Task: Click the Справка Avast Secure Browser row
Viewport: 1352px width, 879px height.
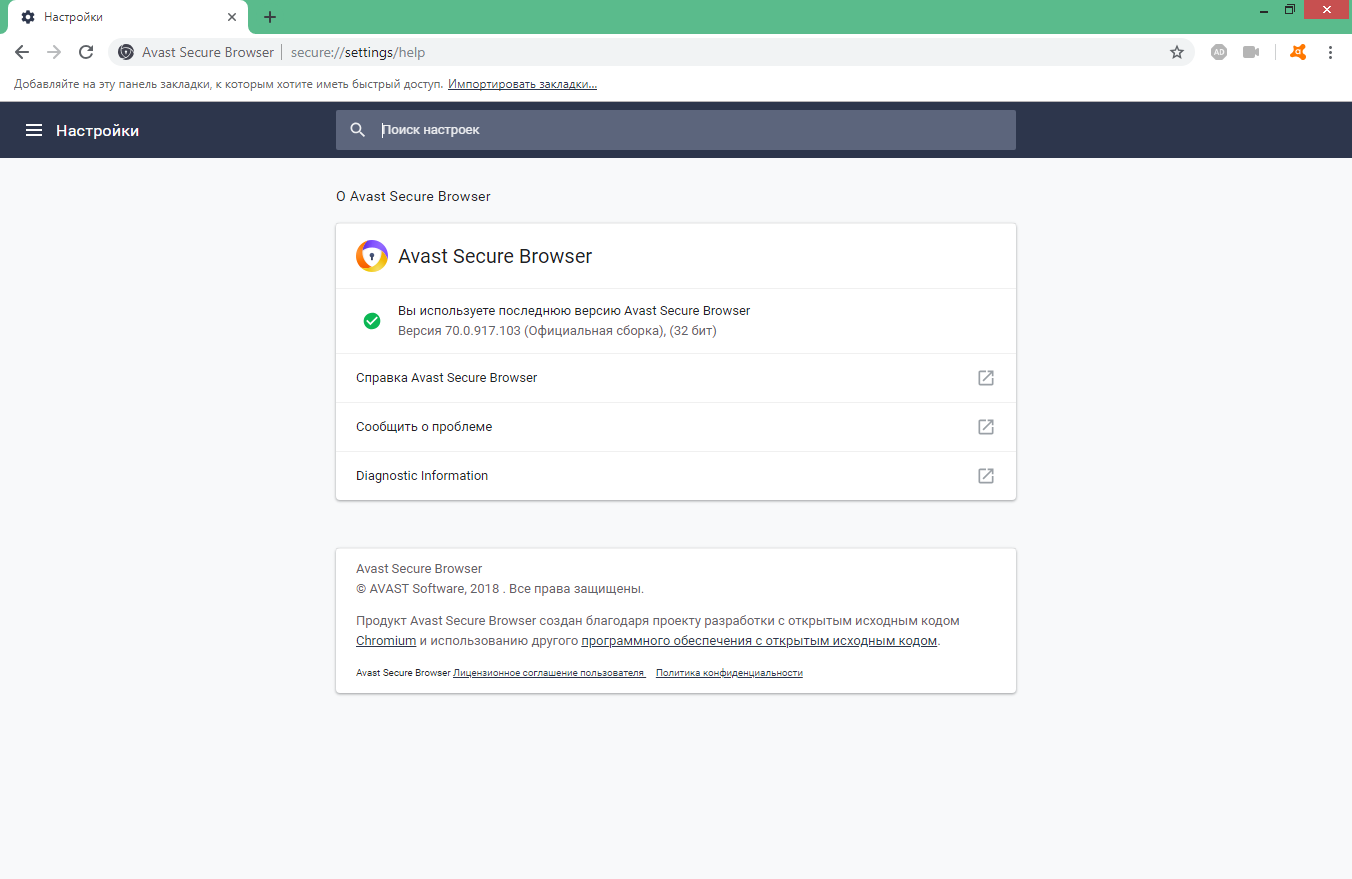Action: [x=676, y=378]
